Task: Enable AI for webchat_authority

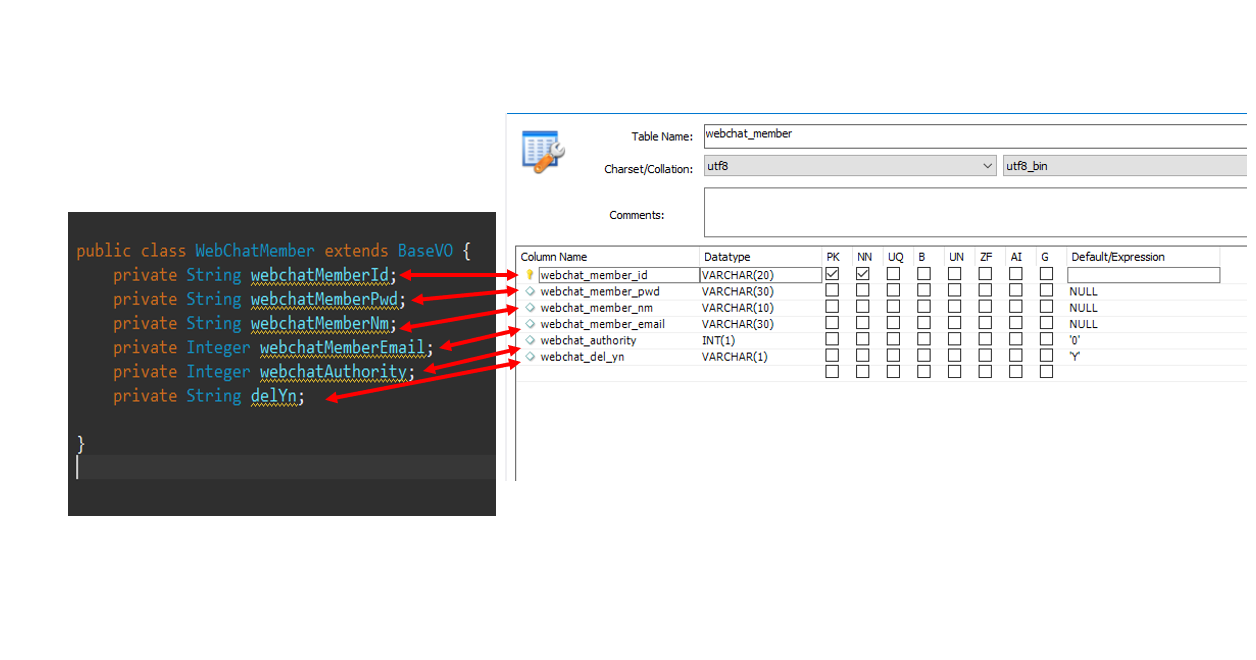Action: click(1016, 340)
